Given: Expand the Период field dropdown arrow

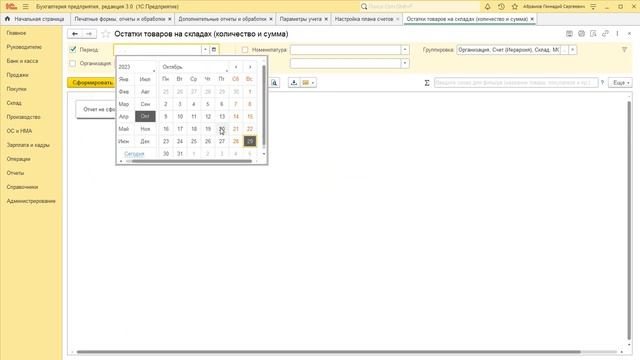Looking at the screenshot, I should pos(205,49).
